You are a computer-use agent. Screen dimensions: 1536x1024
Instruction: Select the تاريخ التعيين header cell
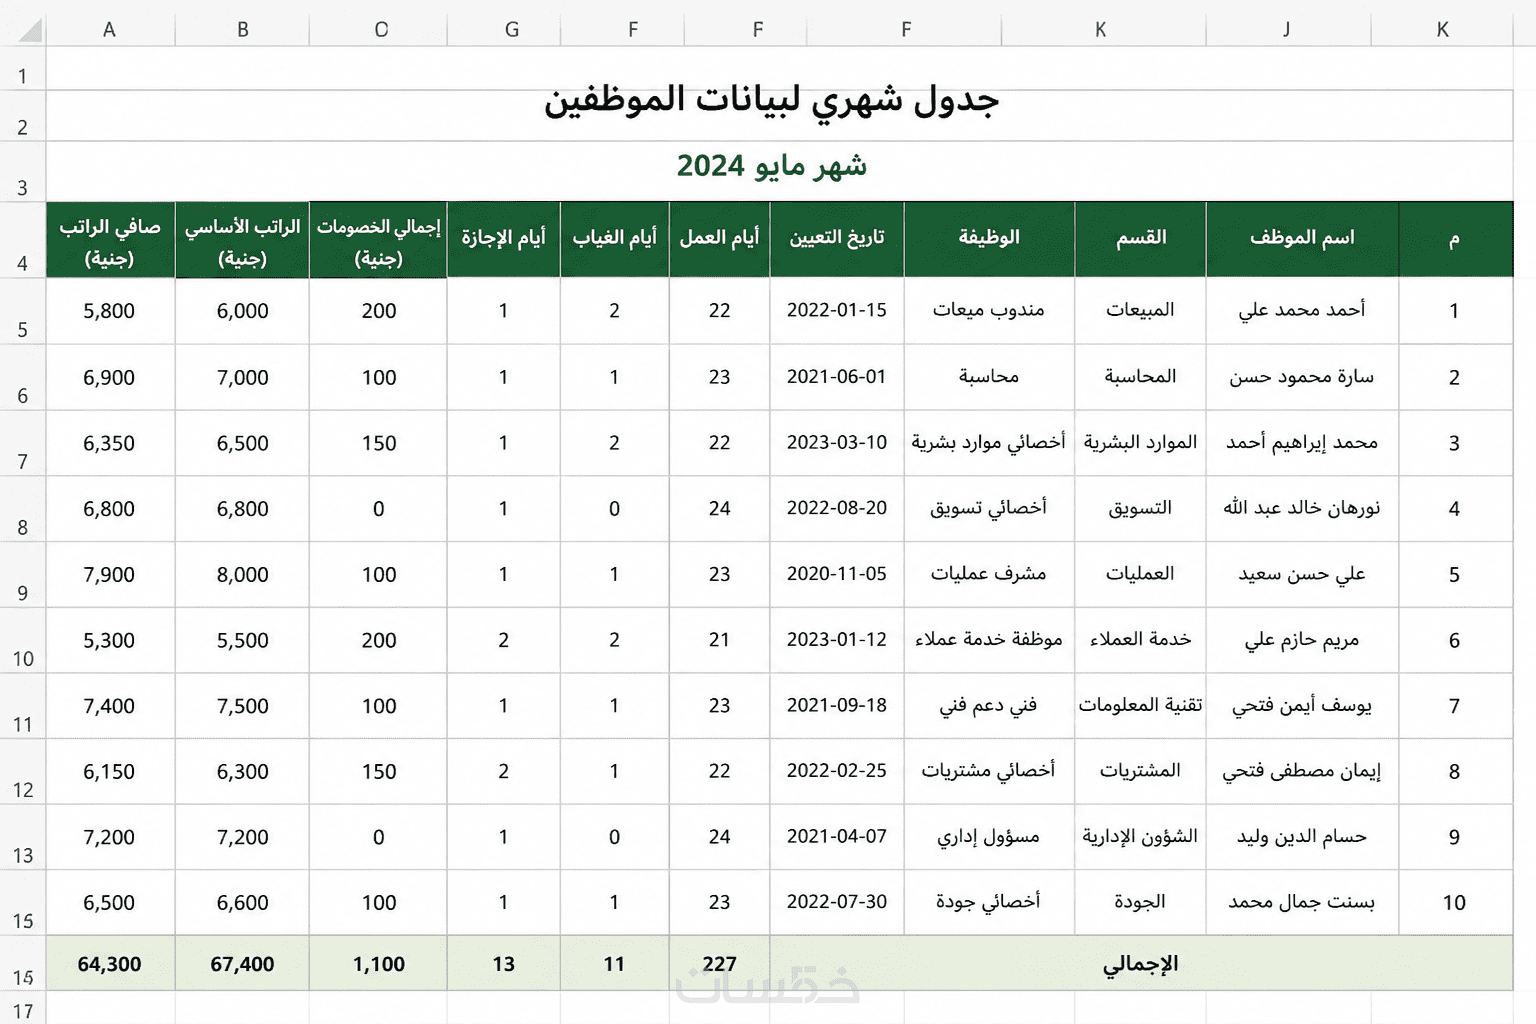(x=837, y=239)
